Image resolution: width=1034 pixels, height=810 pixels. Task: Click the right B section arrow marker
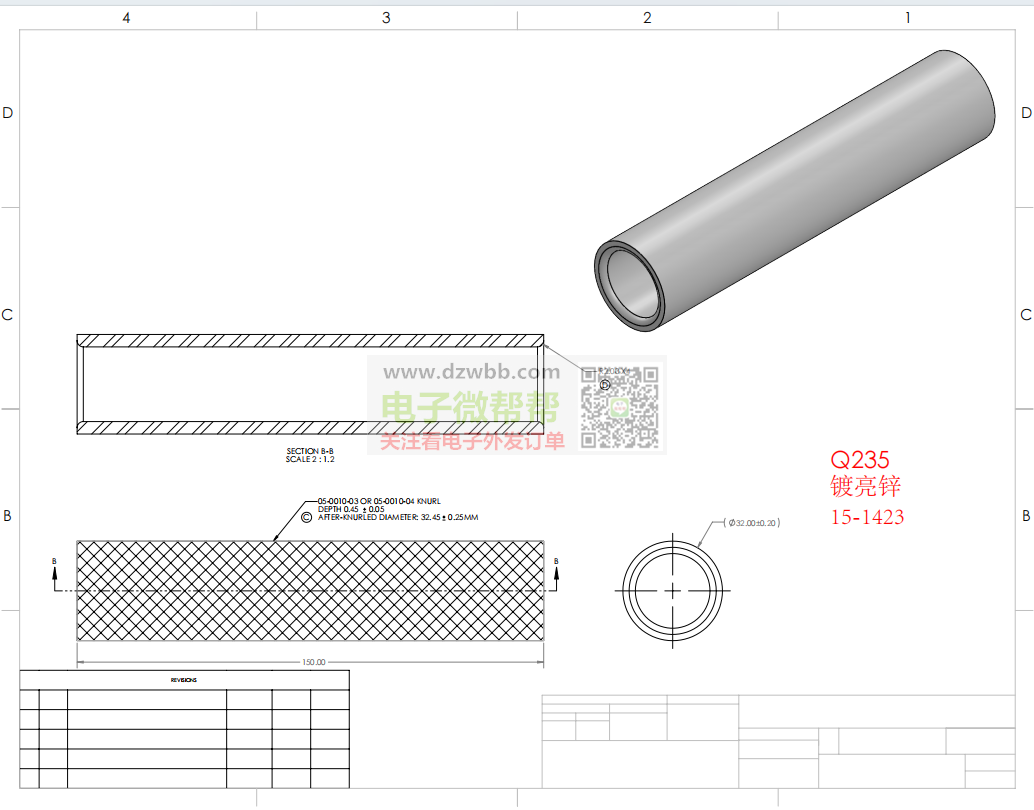556,567
